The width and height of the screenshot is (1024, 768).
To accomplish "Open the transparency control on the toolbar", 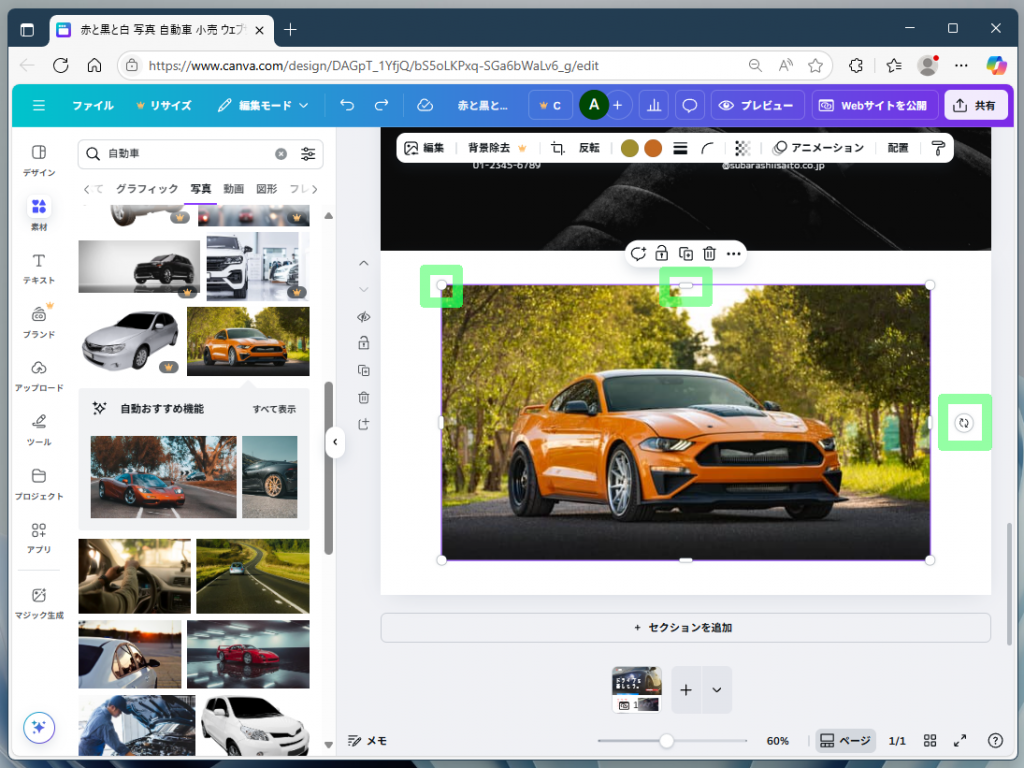I will point(742,147).
